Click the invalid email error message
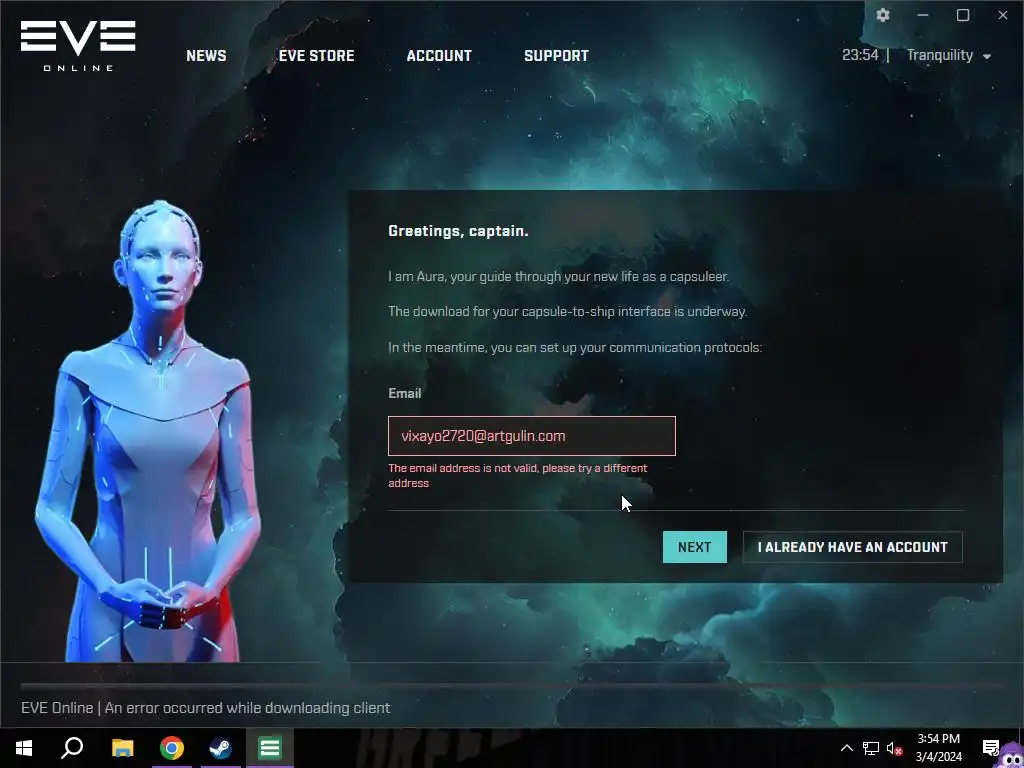This screenshot has height=768, width=1024. tap(517, 475)
